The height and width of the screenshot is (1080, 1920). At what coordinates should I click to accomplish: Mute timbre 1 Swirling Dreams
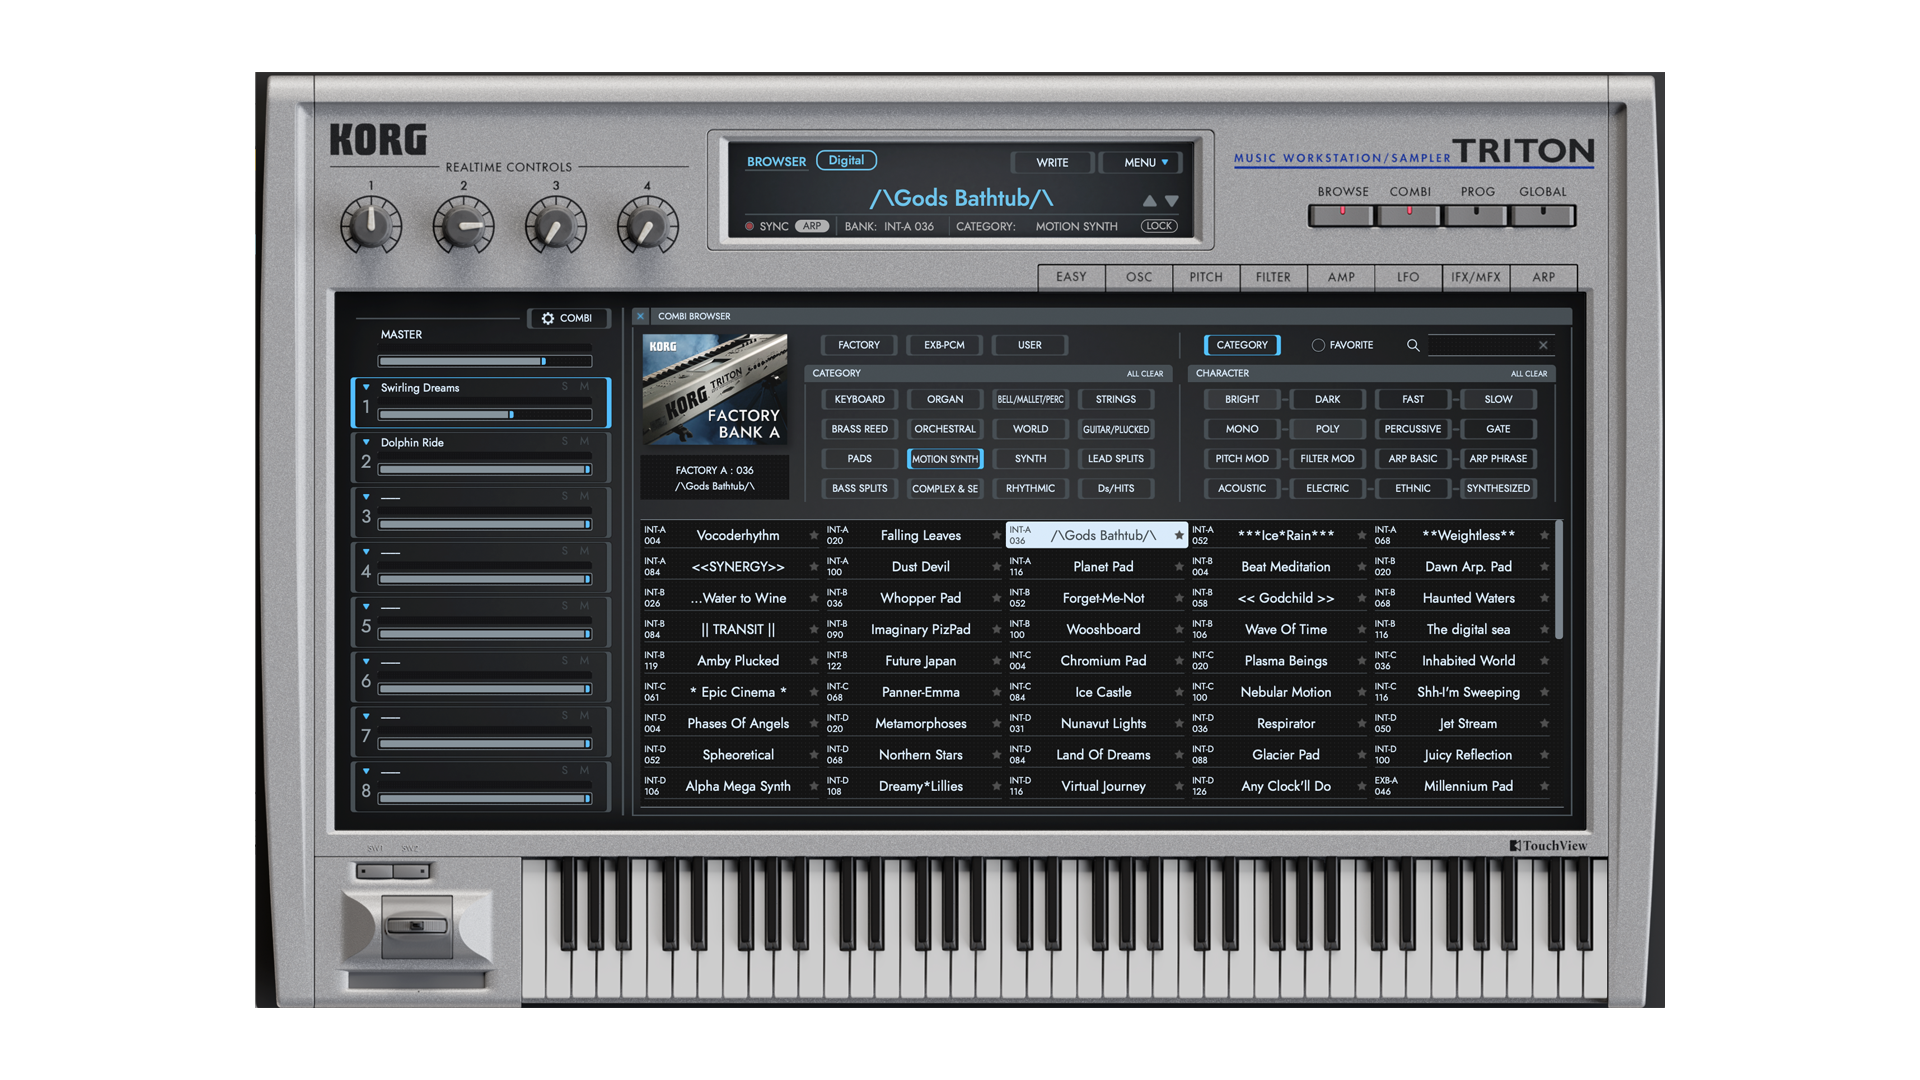click(x=585, y=387)
